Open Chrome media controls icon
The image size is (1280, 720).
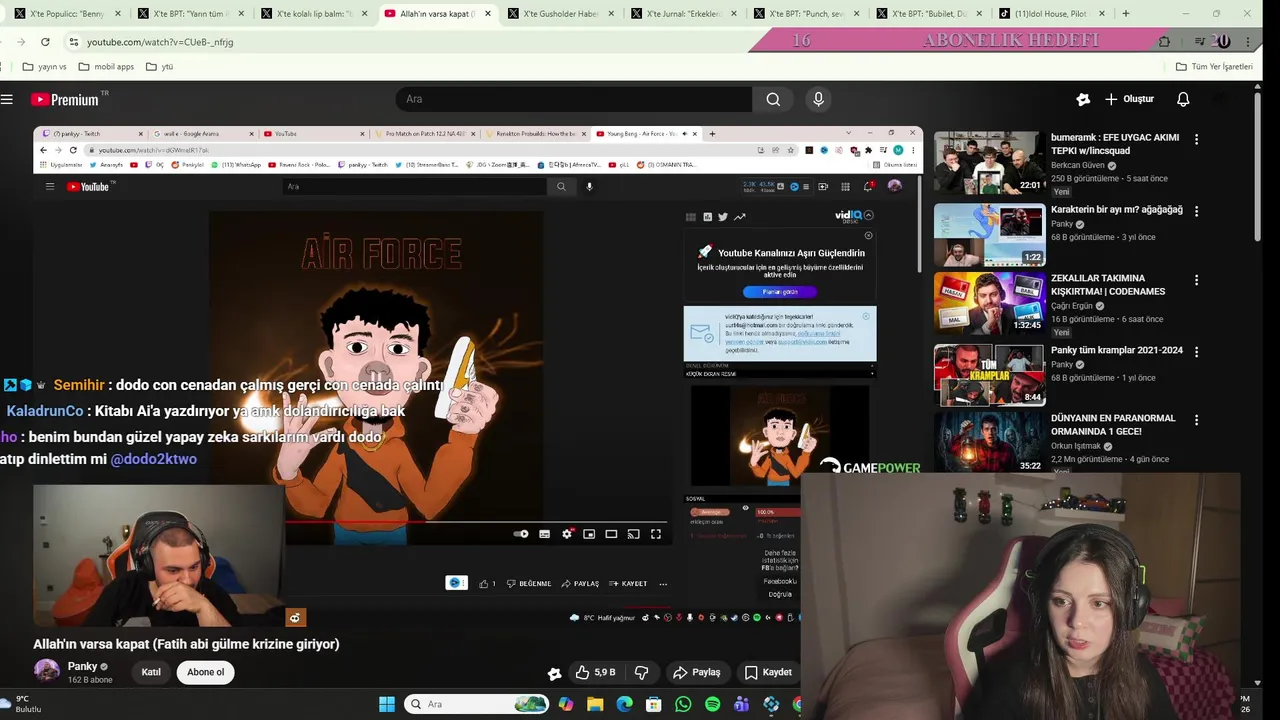tap(1200, 42)
